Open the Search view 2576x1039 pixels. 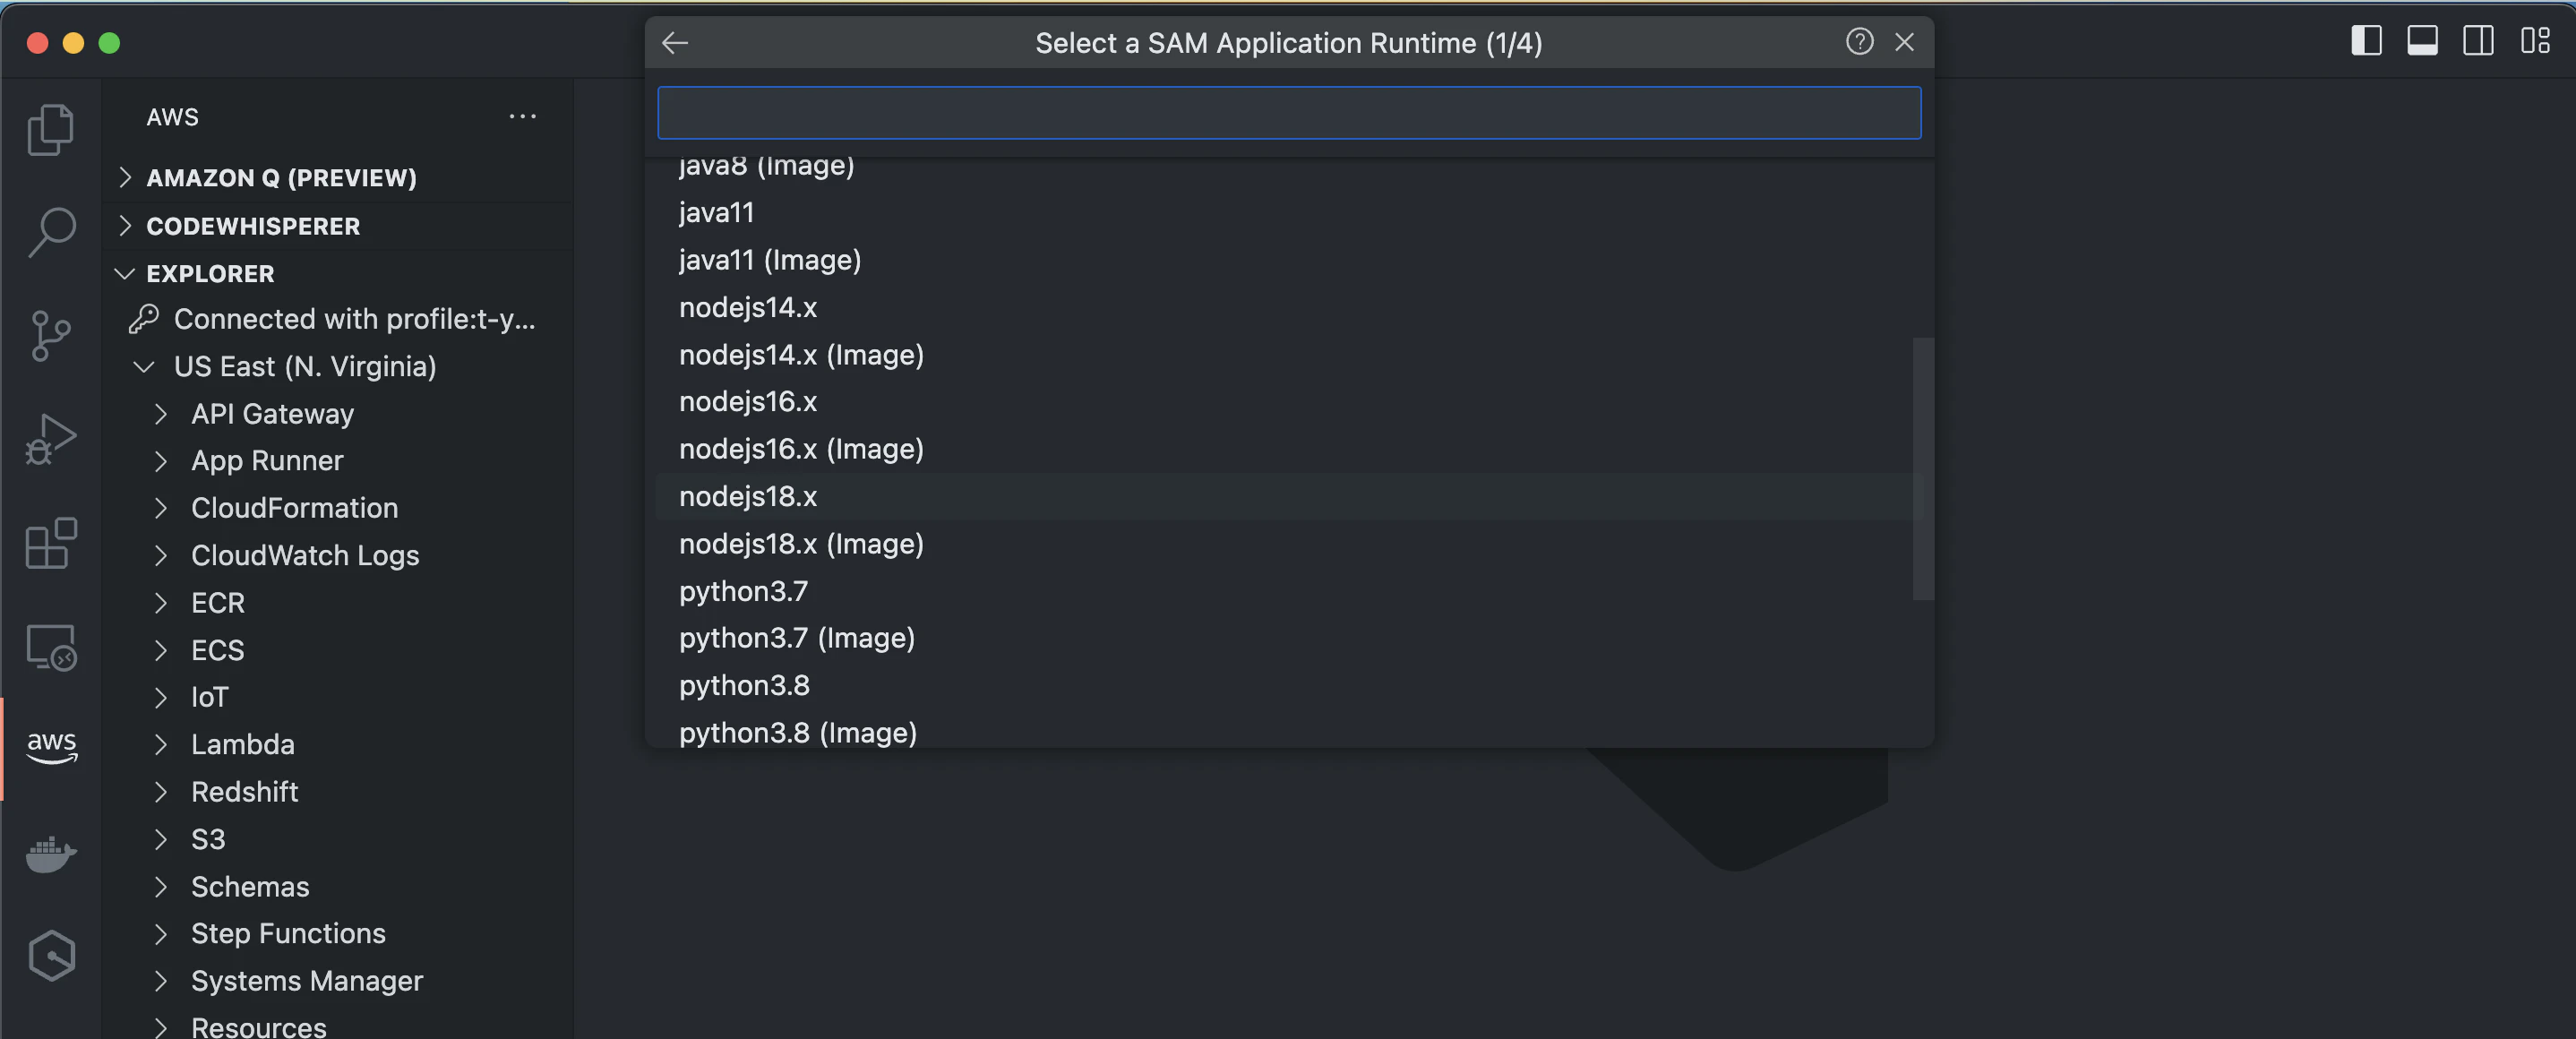(51, 232)
